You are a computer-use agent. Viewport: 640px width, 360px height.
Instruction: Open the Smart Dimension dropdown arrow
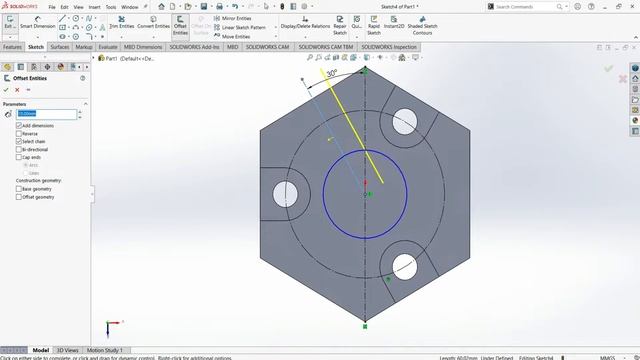(x=38, y=37)
